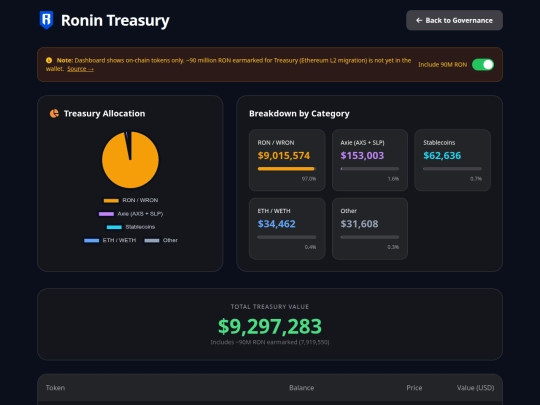This screenshot has height=405, width=540.
Task: Click the ETH / WETH progress bar
Action: [x=287, y=237]
